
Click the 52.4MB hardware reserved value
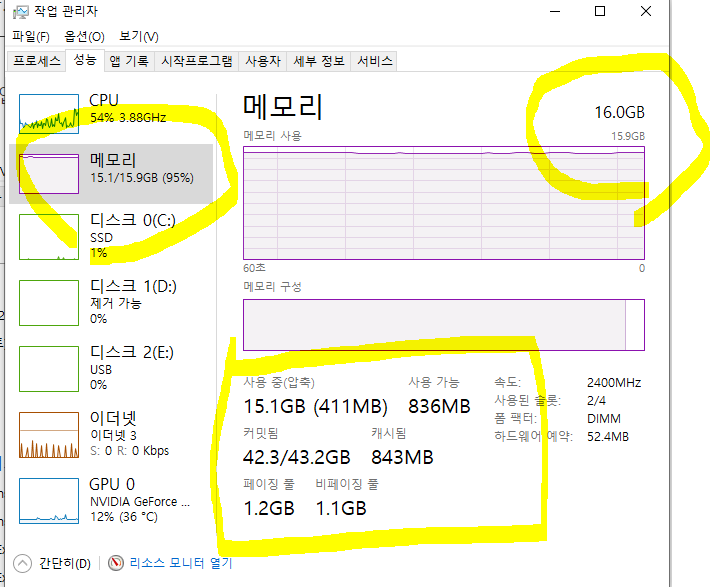[x=608, y=437]
